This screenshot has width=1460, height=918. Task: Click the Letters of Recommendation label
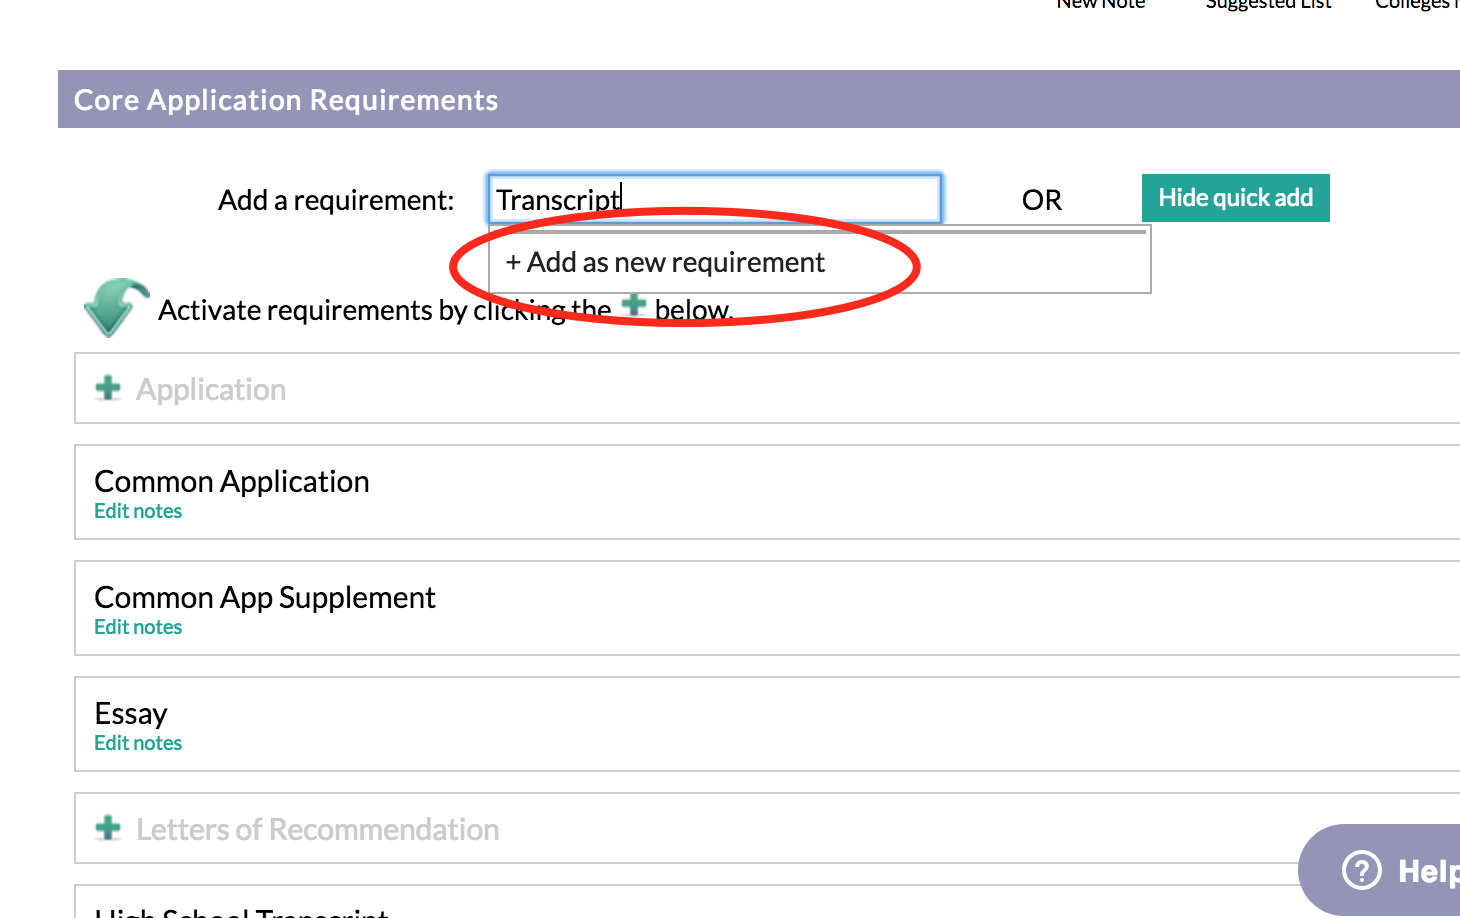tap(317, 829)
